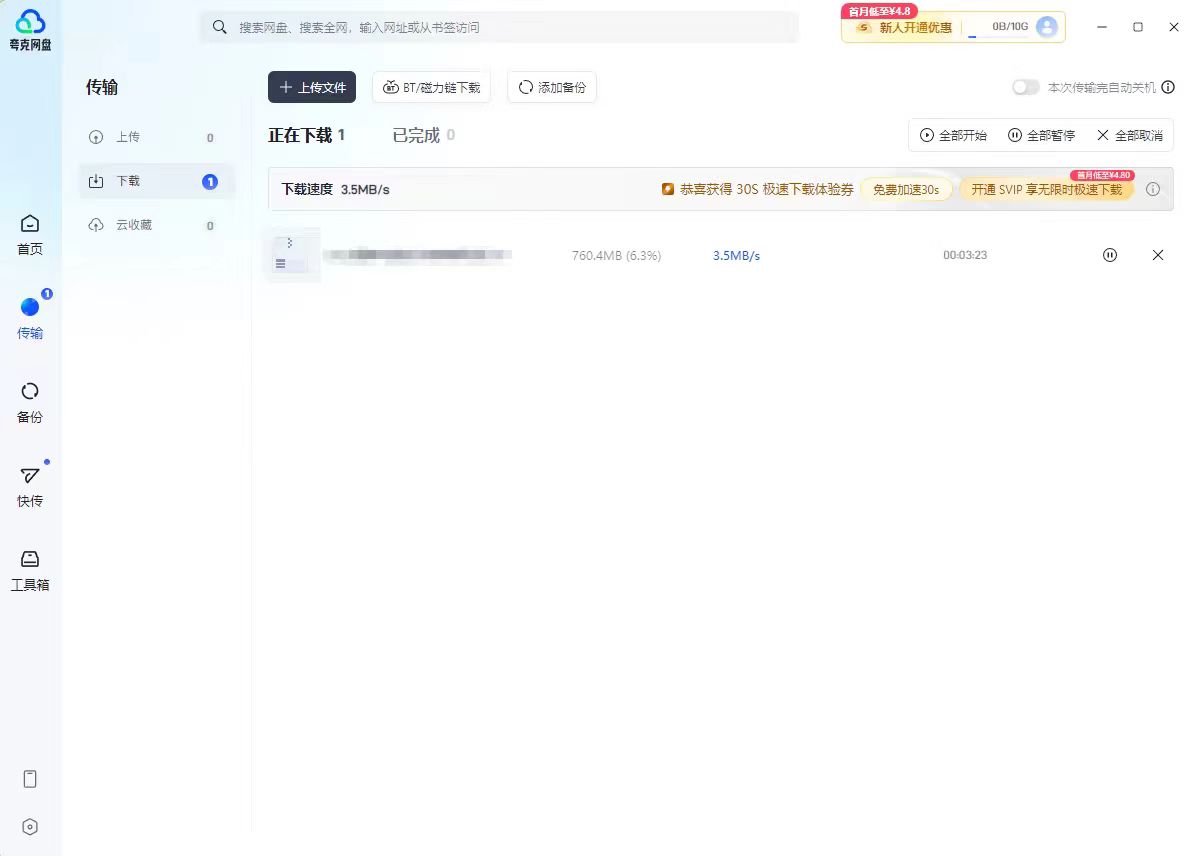Click 免费加速30s button

tap(905, 189)
